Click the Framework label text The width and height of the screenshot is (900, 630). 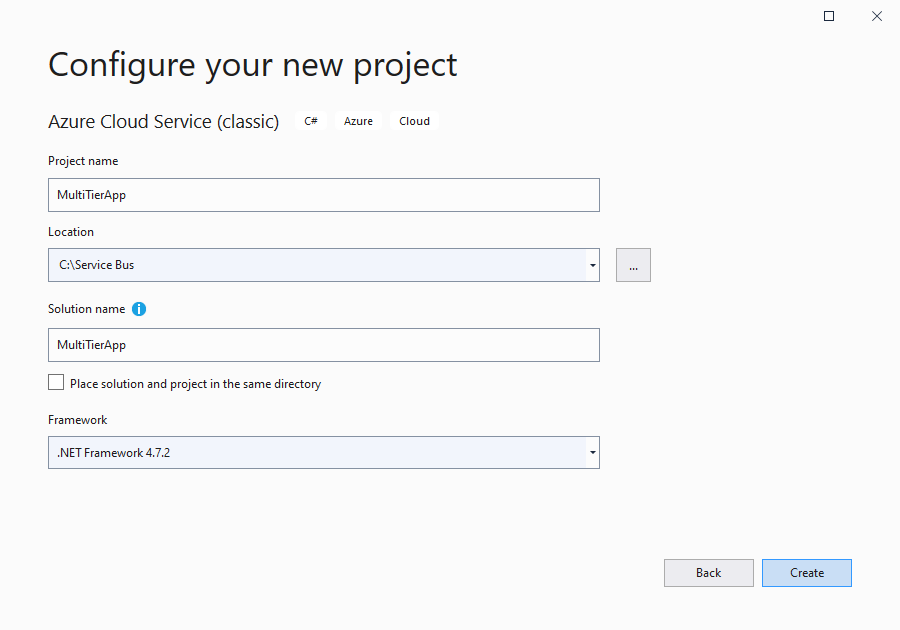click(78, 420)
